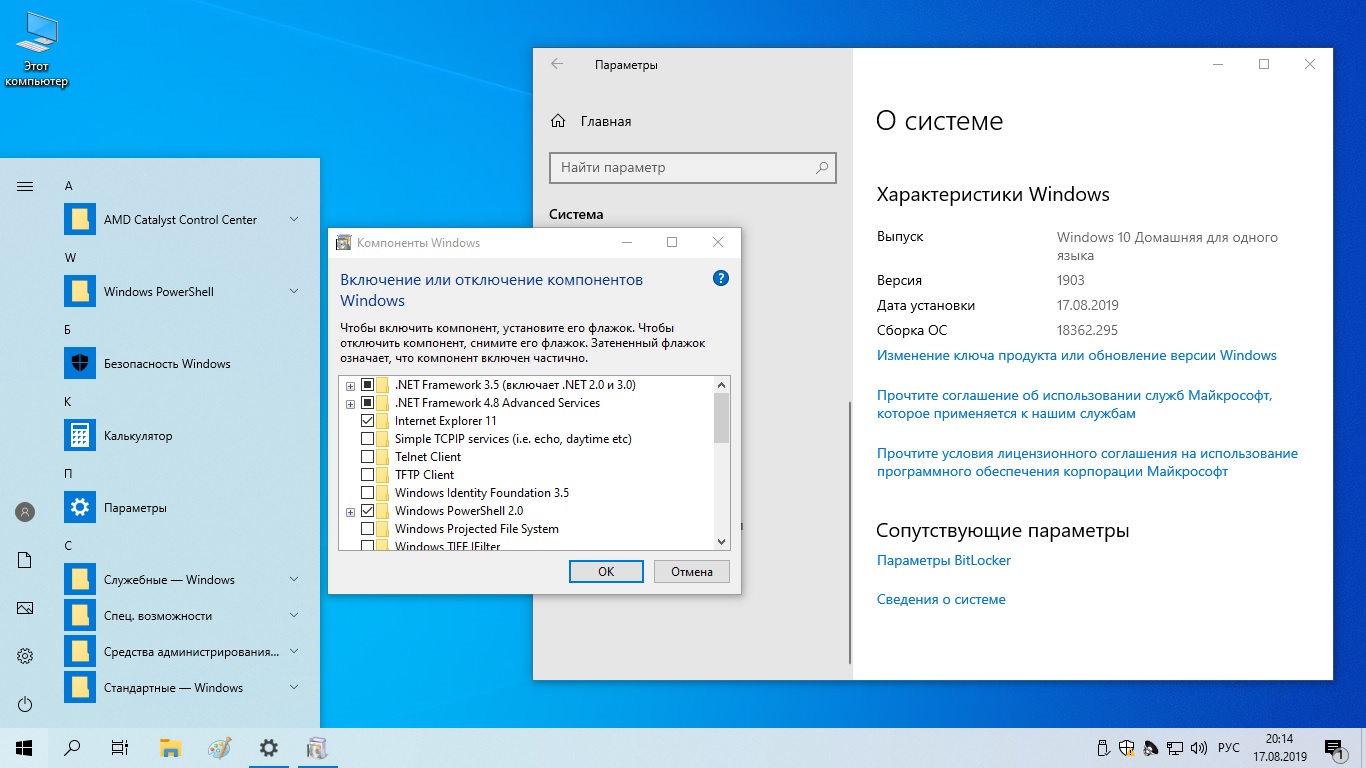The width and height of the screenshot is (1366, 768).
Task: Toggle .NET Framework 4.8 Advanced Services checkbox
Action: 367,403
